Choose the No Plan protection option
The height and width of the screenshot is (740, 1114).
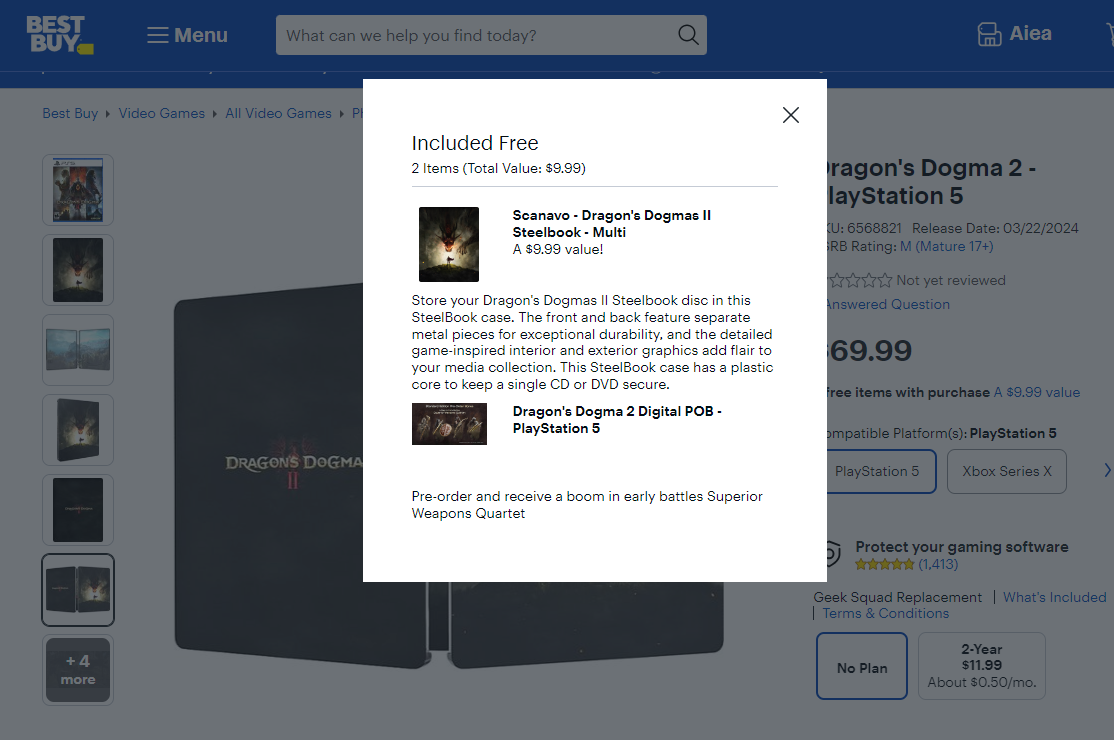pos(861,667)
